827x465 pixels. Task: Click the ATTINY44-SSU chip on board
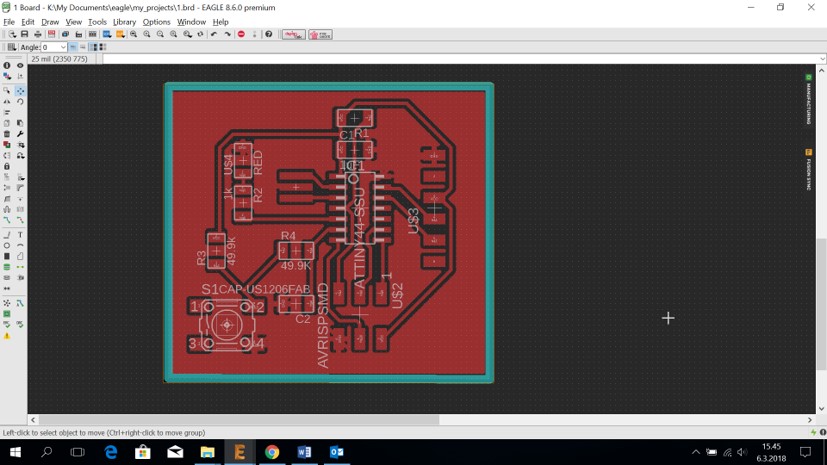click(360, 208)
